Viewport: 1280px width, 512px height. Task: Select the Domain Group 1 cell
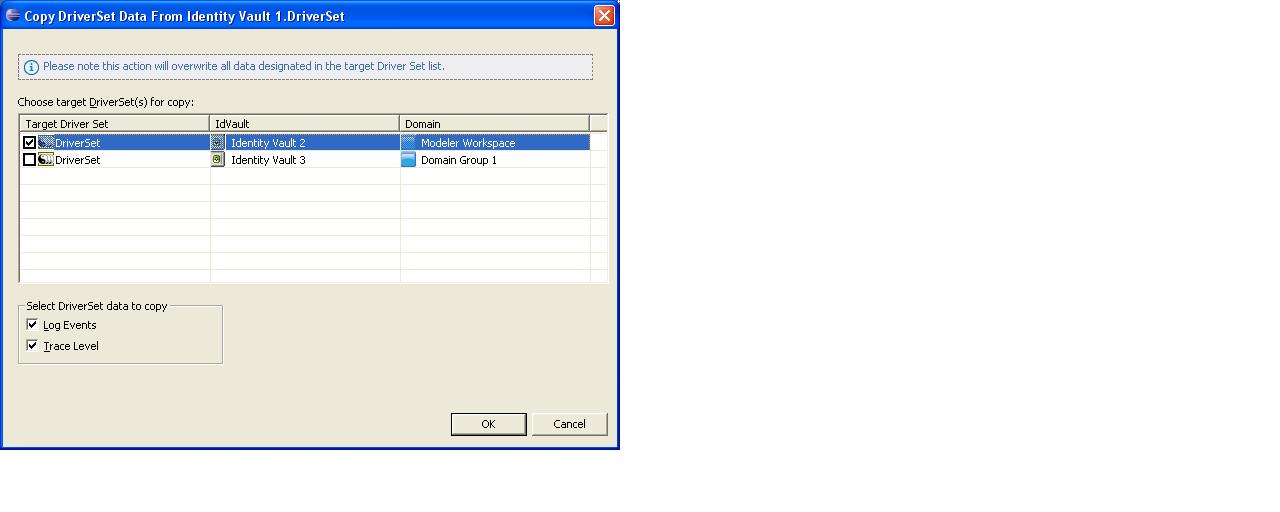[495, 160]
